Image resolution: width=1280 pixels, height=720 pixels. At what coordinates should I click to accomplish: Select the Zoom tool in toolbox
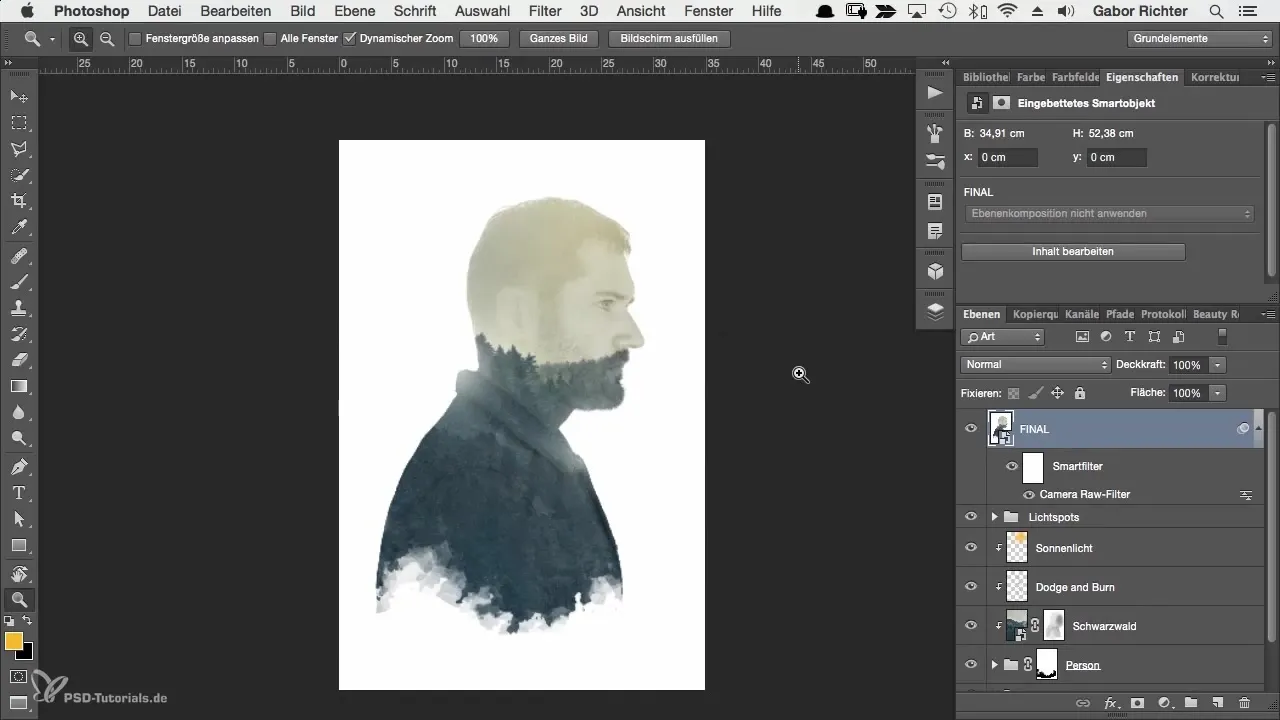click(19, 600)
